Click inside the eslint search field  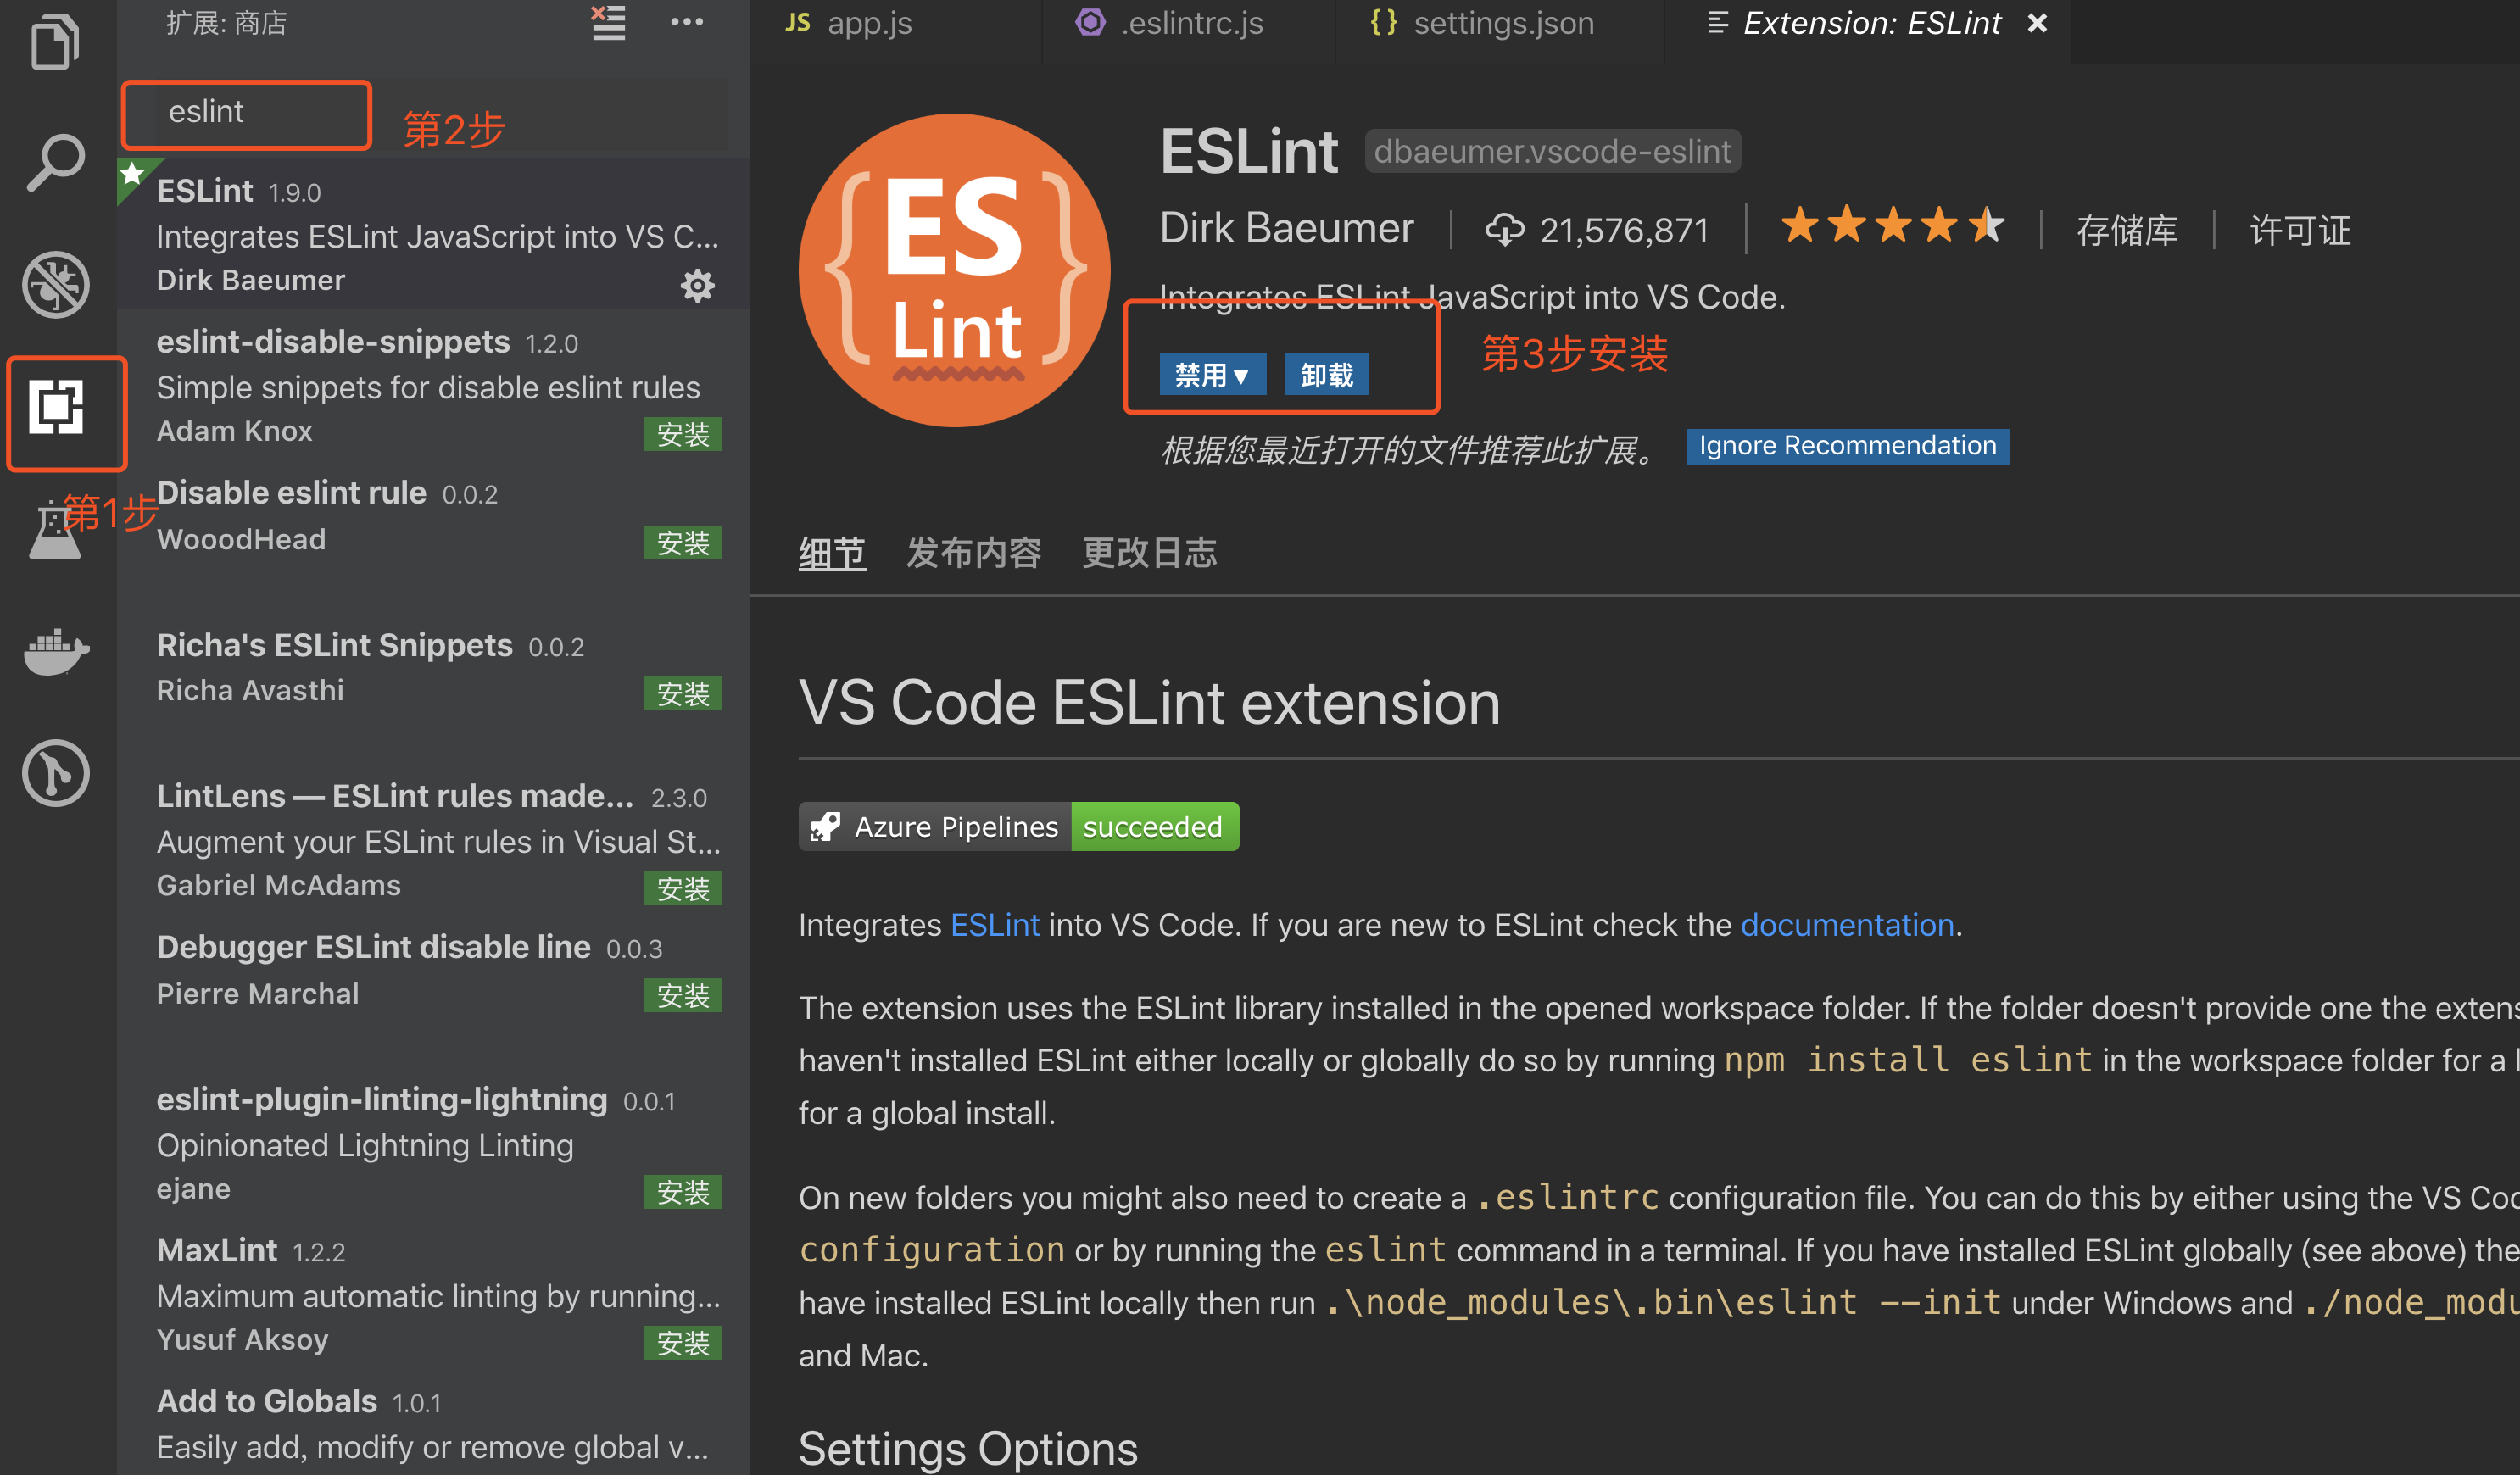[x=246, y=113]
